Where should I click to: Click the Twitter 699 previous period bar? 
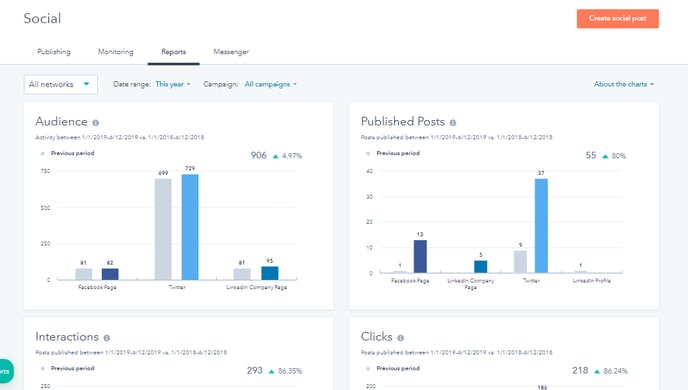coord(163,229)
